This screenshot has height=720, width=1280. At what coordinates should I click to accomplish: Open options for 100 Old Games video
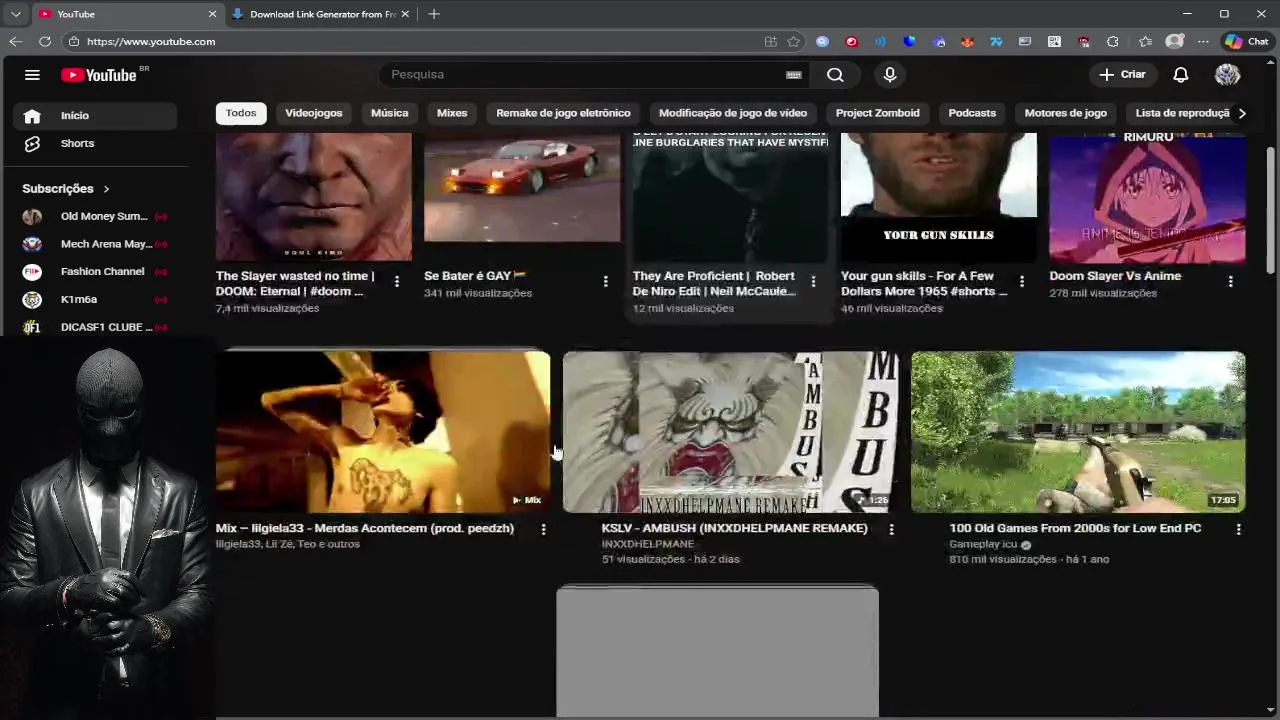tap(1238, 529)
